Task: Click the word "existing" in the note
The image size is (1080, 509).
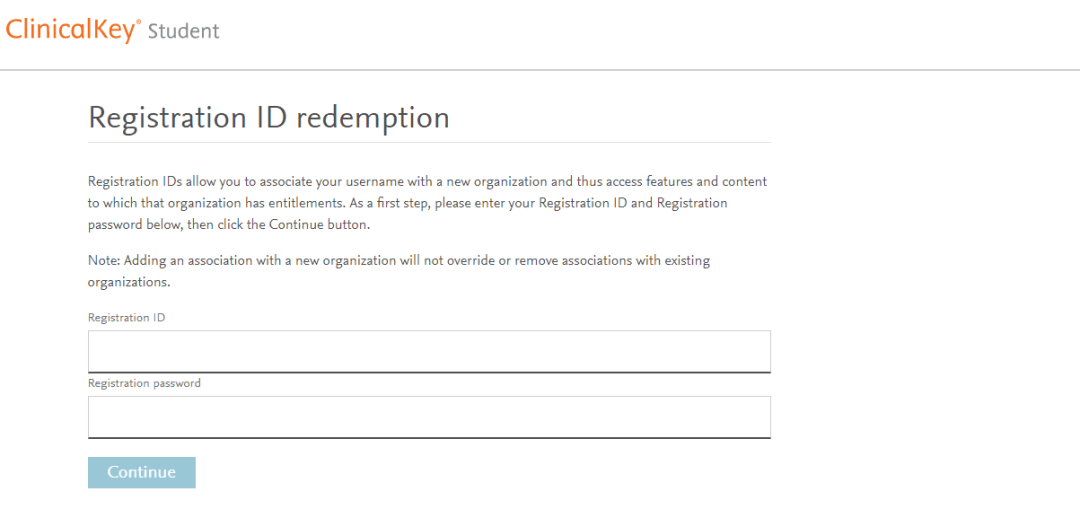Action: (686, 261)
